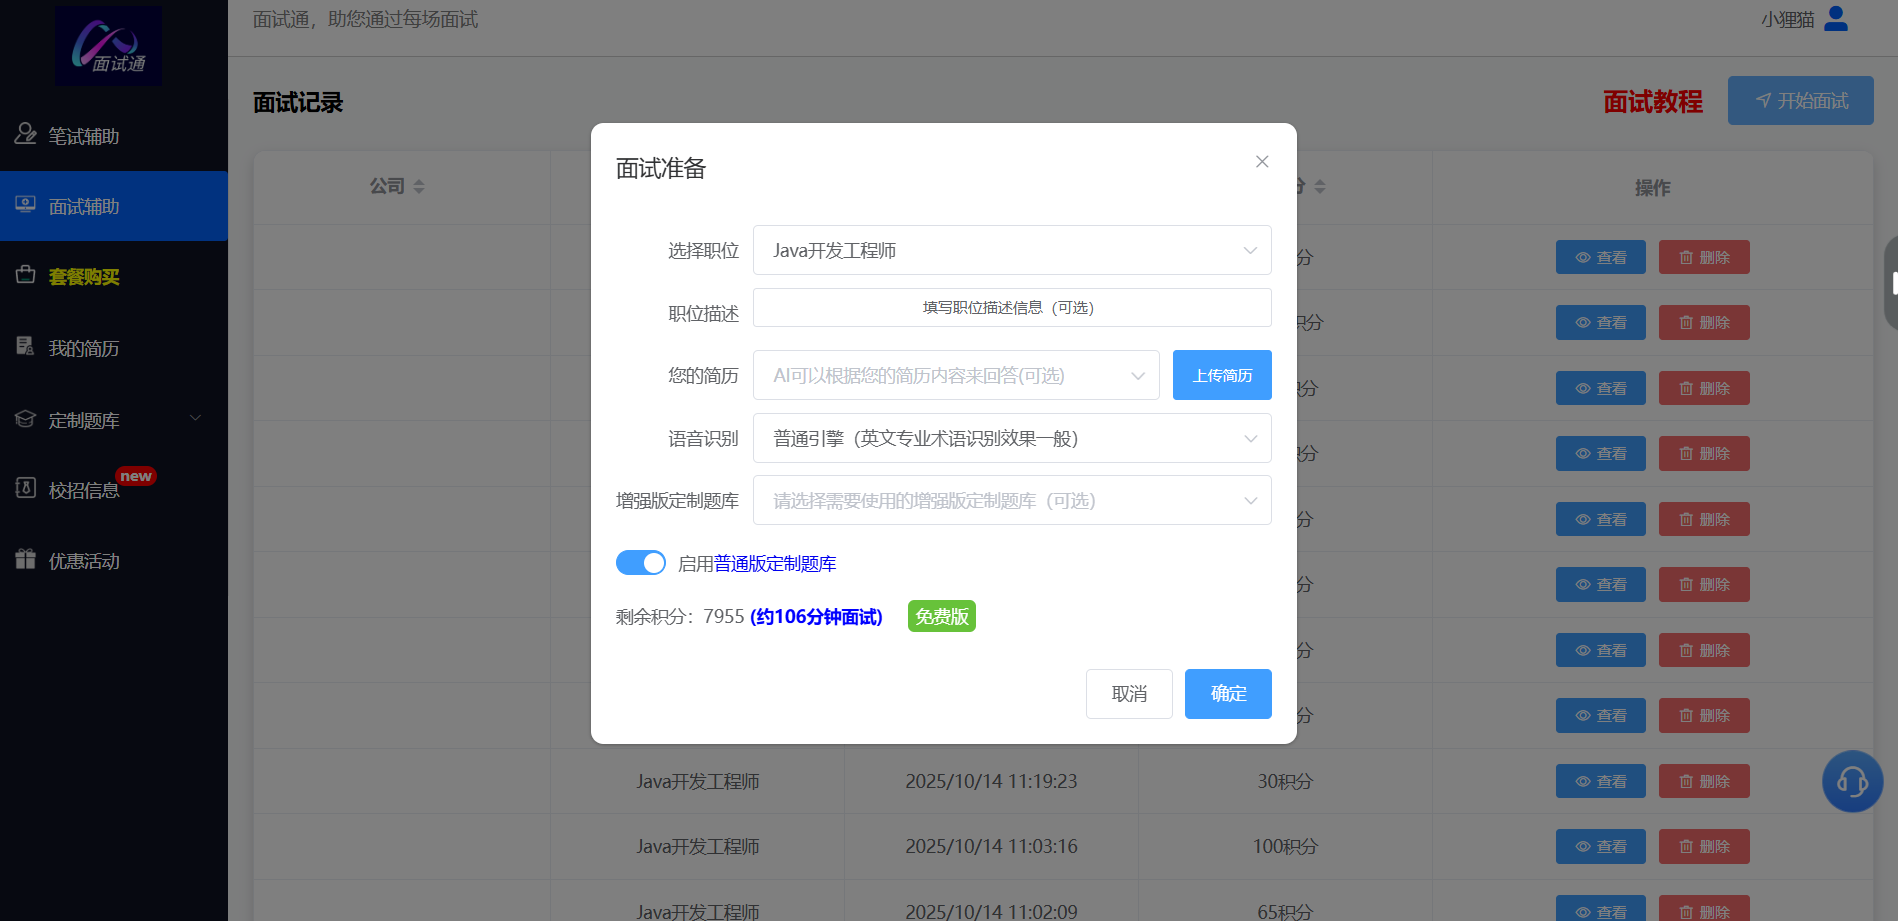
Task: Click 查看 for the 11:03:16 record
Action: 1601,846
